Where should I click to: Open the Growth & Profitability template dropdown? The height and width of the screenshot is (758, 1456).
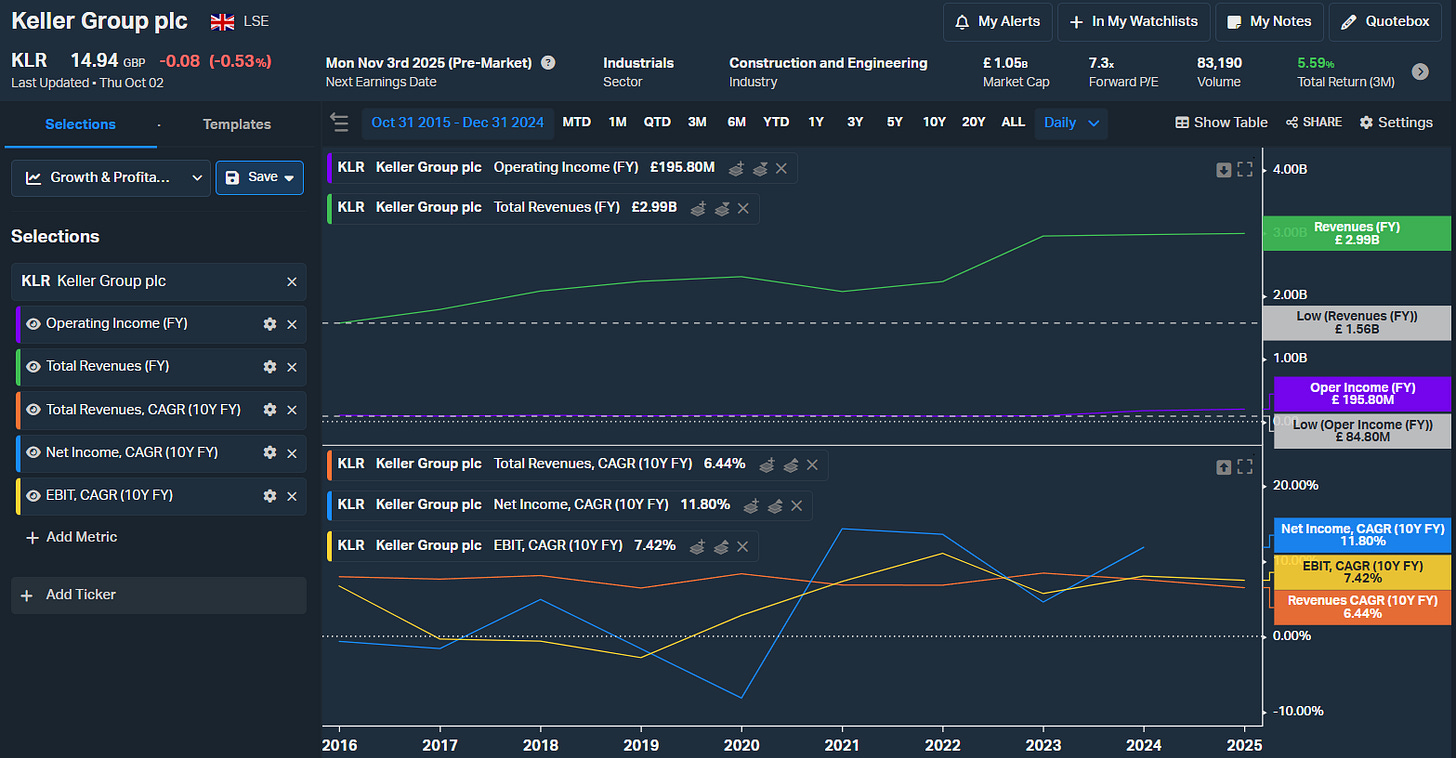point(111,178)
